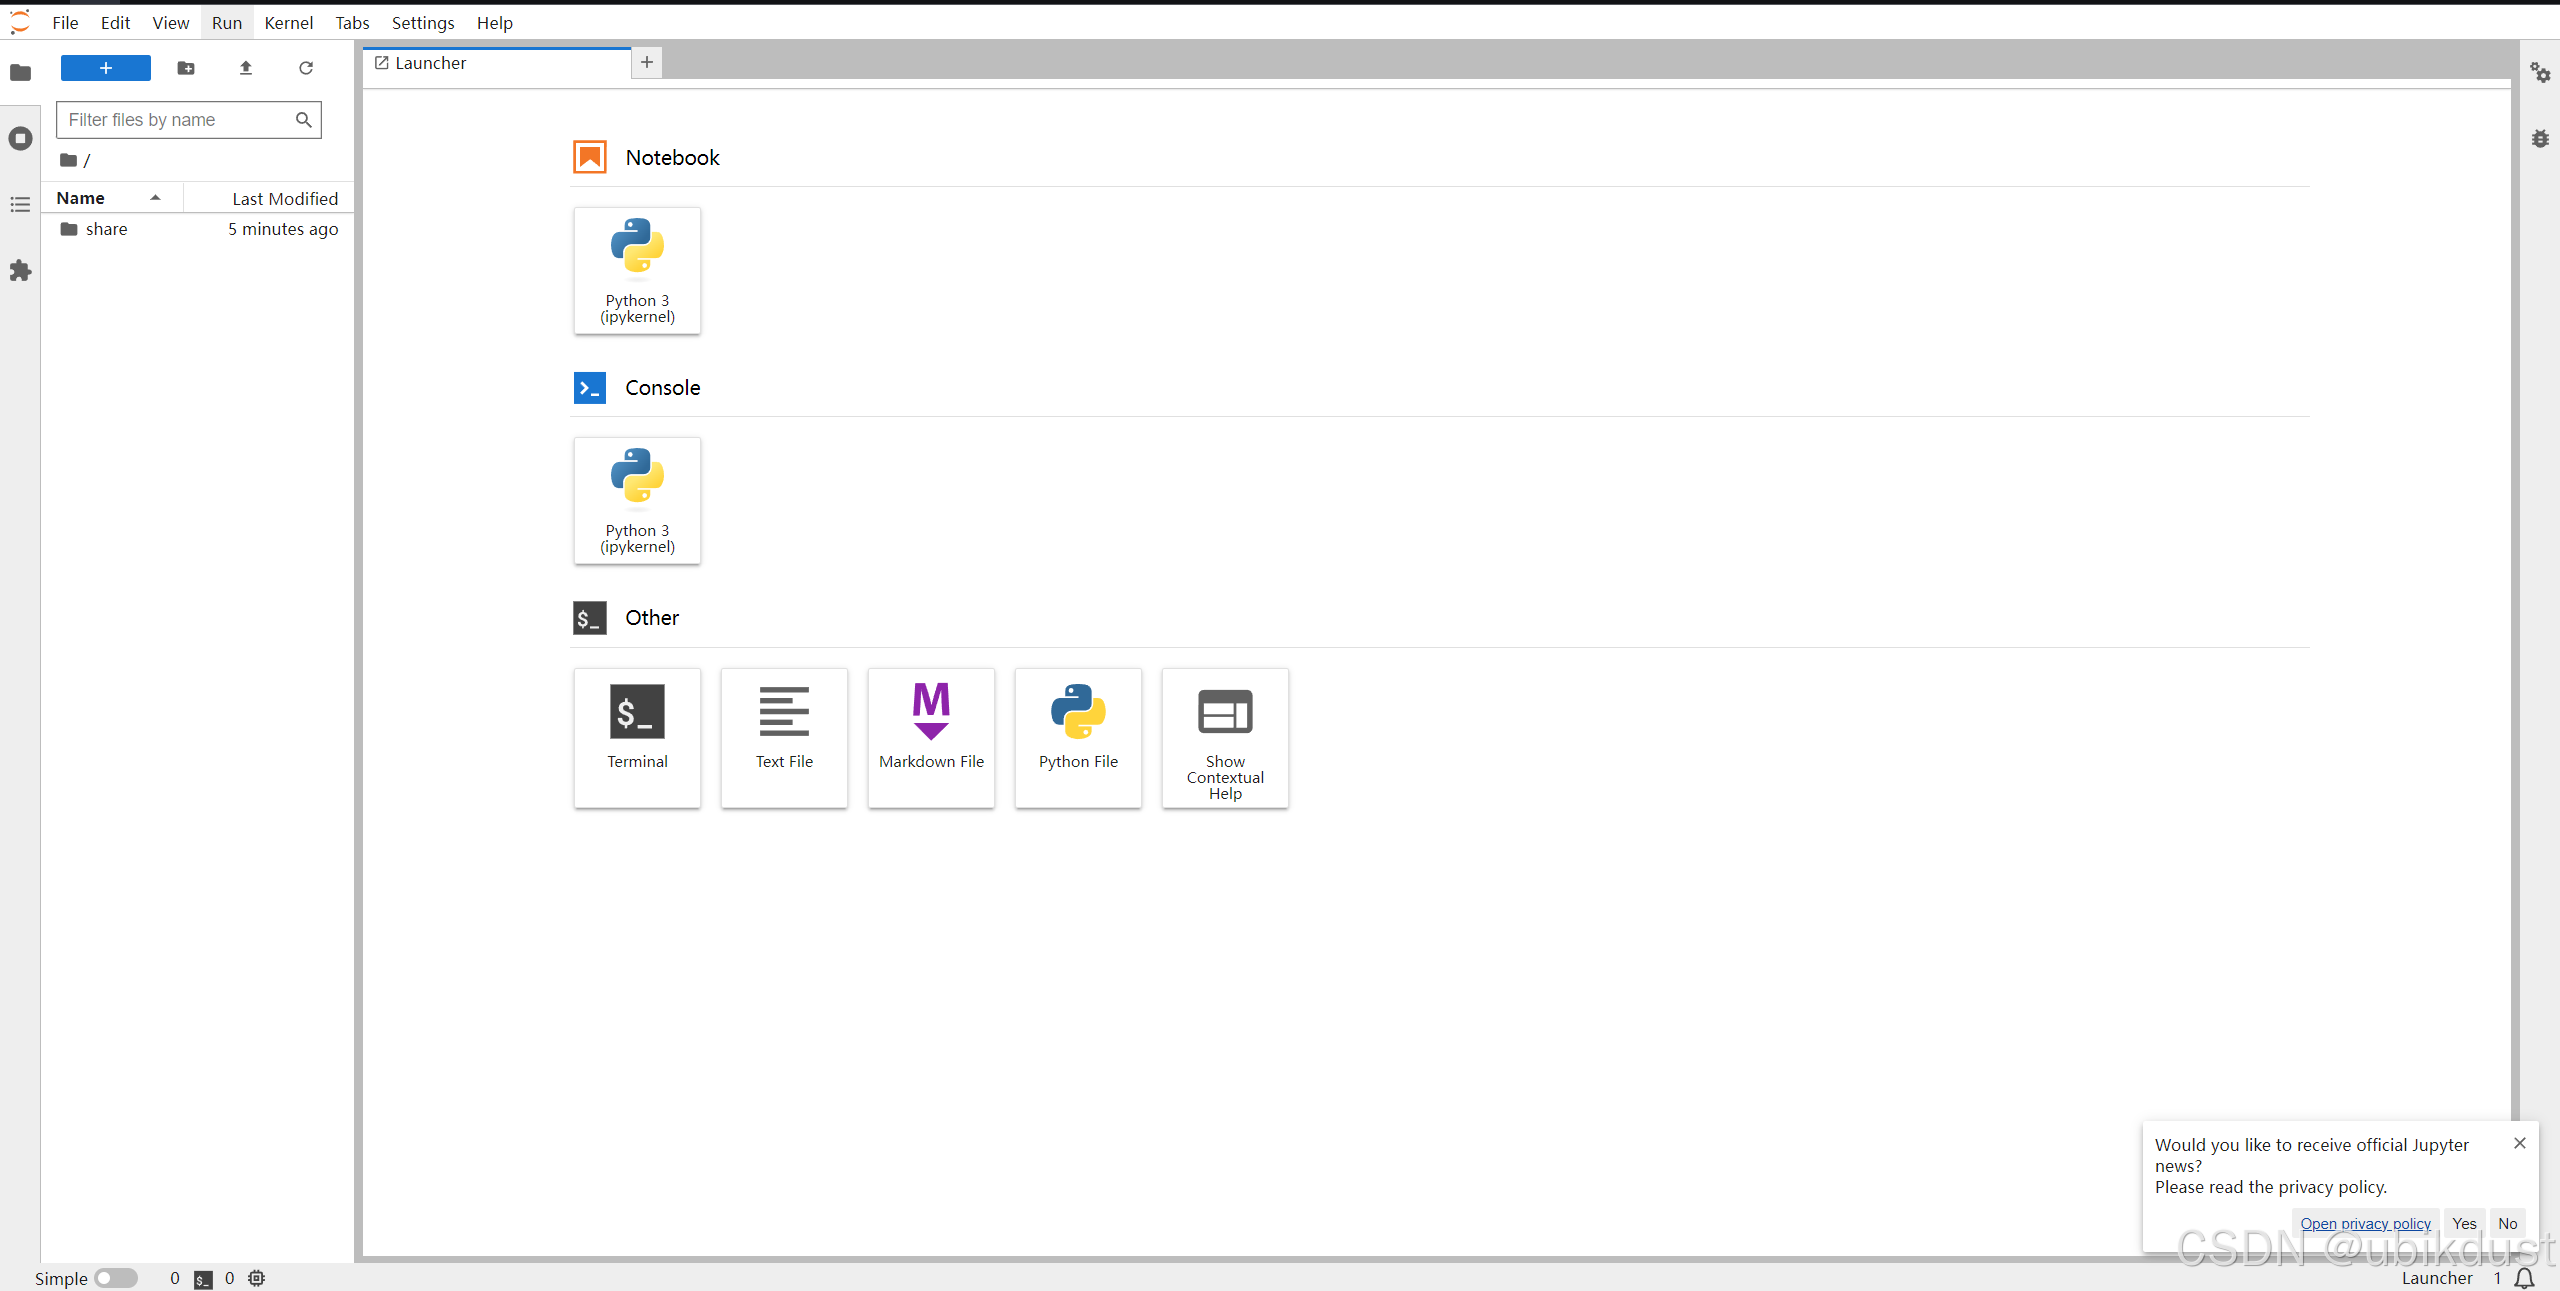Open the Python 3 console
The width and height of the screenshot is (2560, 1291).
click(x=637, y=500)
